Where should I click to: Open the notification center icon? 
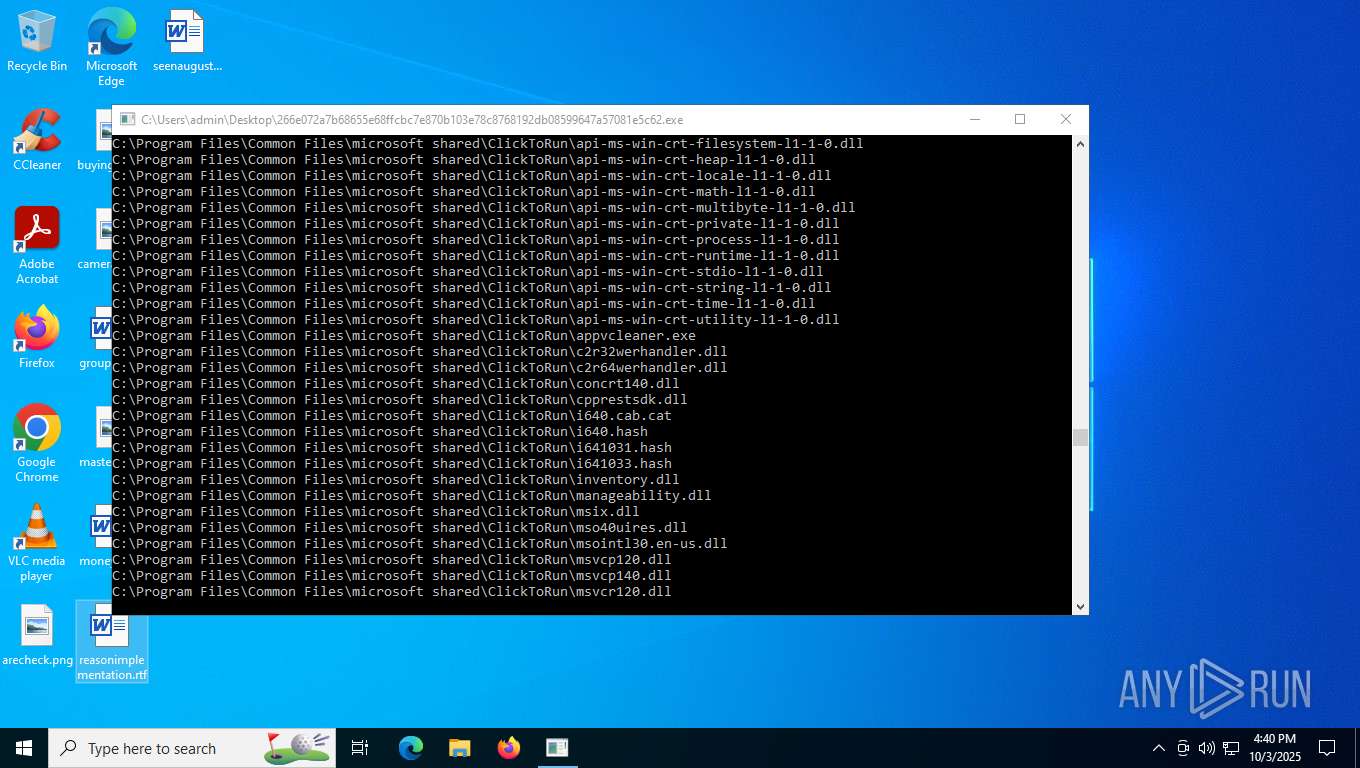click(x=1327, y=748)
